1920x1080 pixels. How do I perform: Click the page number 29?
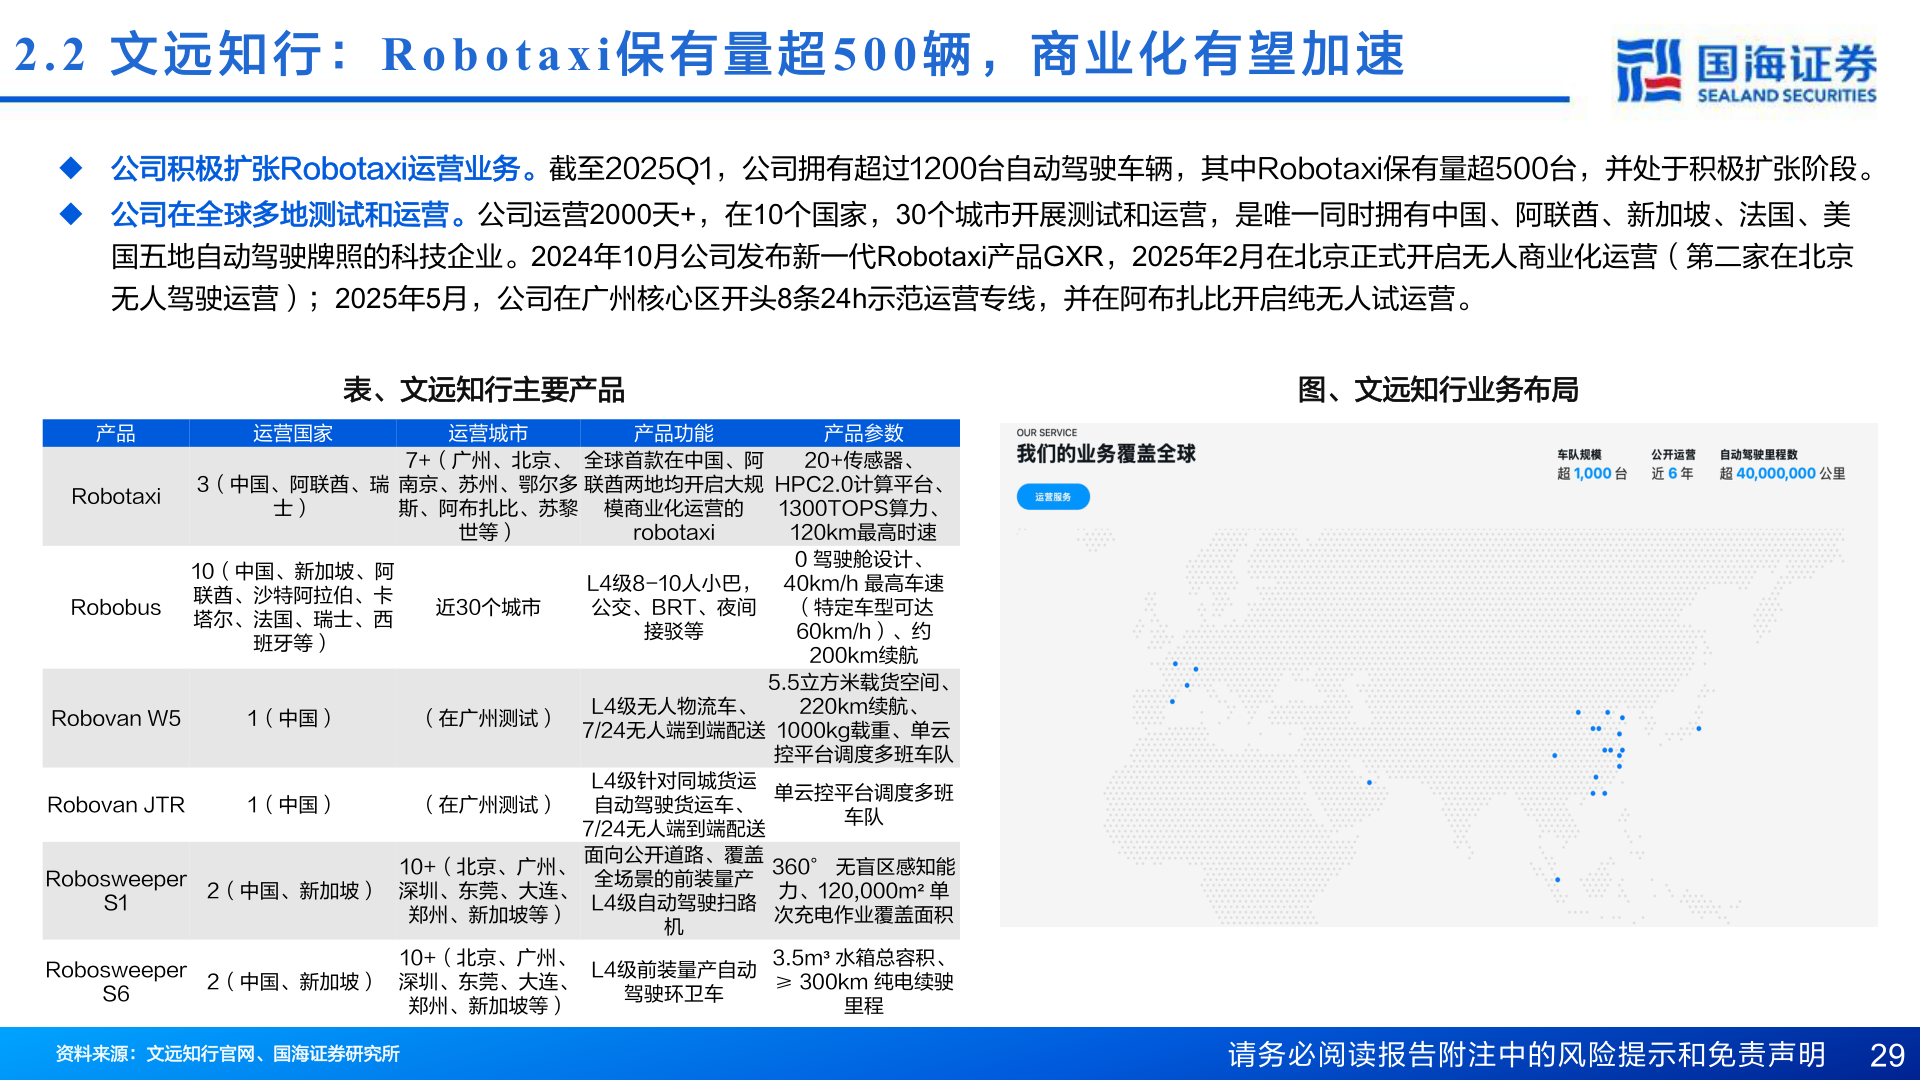tap(1886, 1055)
